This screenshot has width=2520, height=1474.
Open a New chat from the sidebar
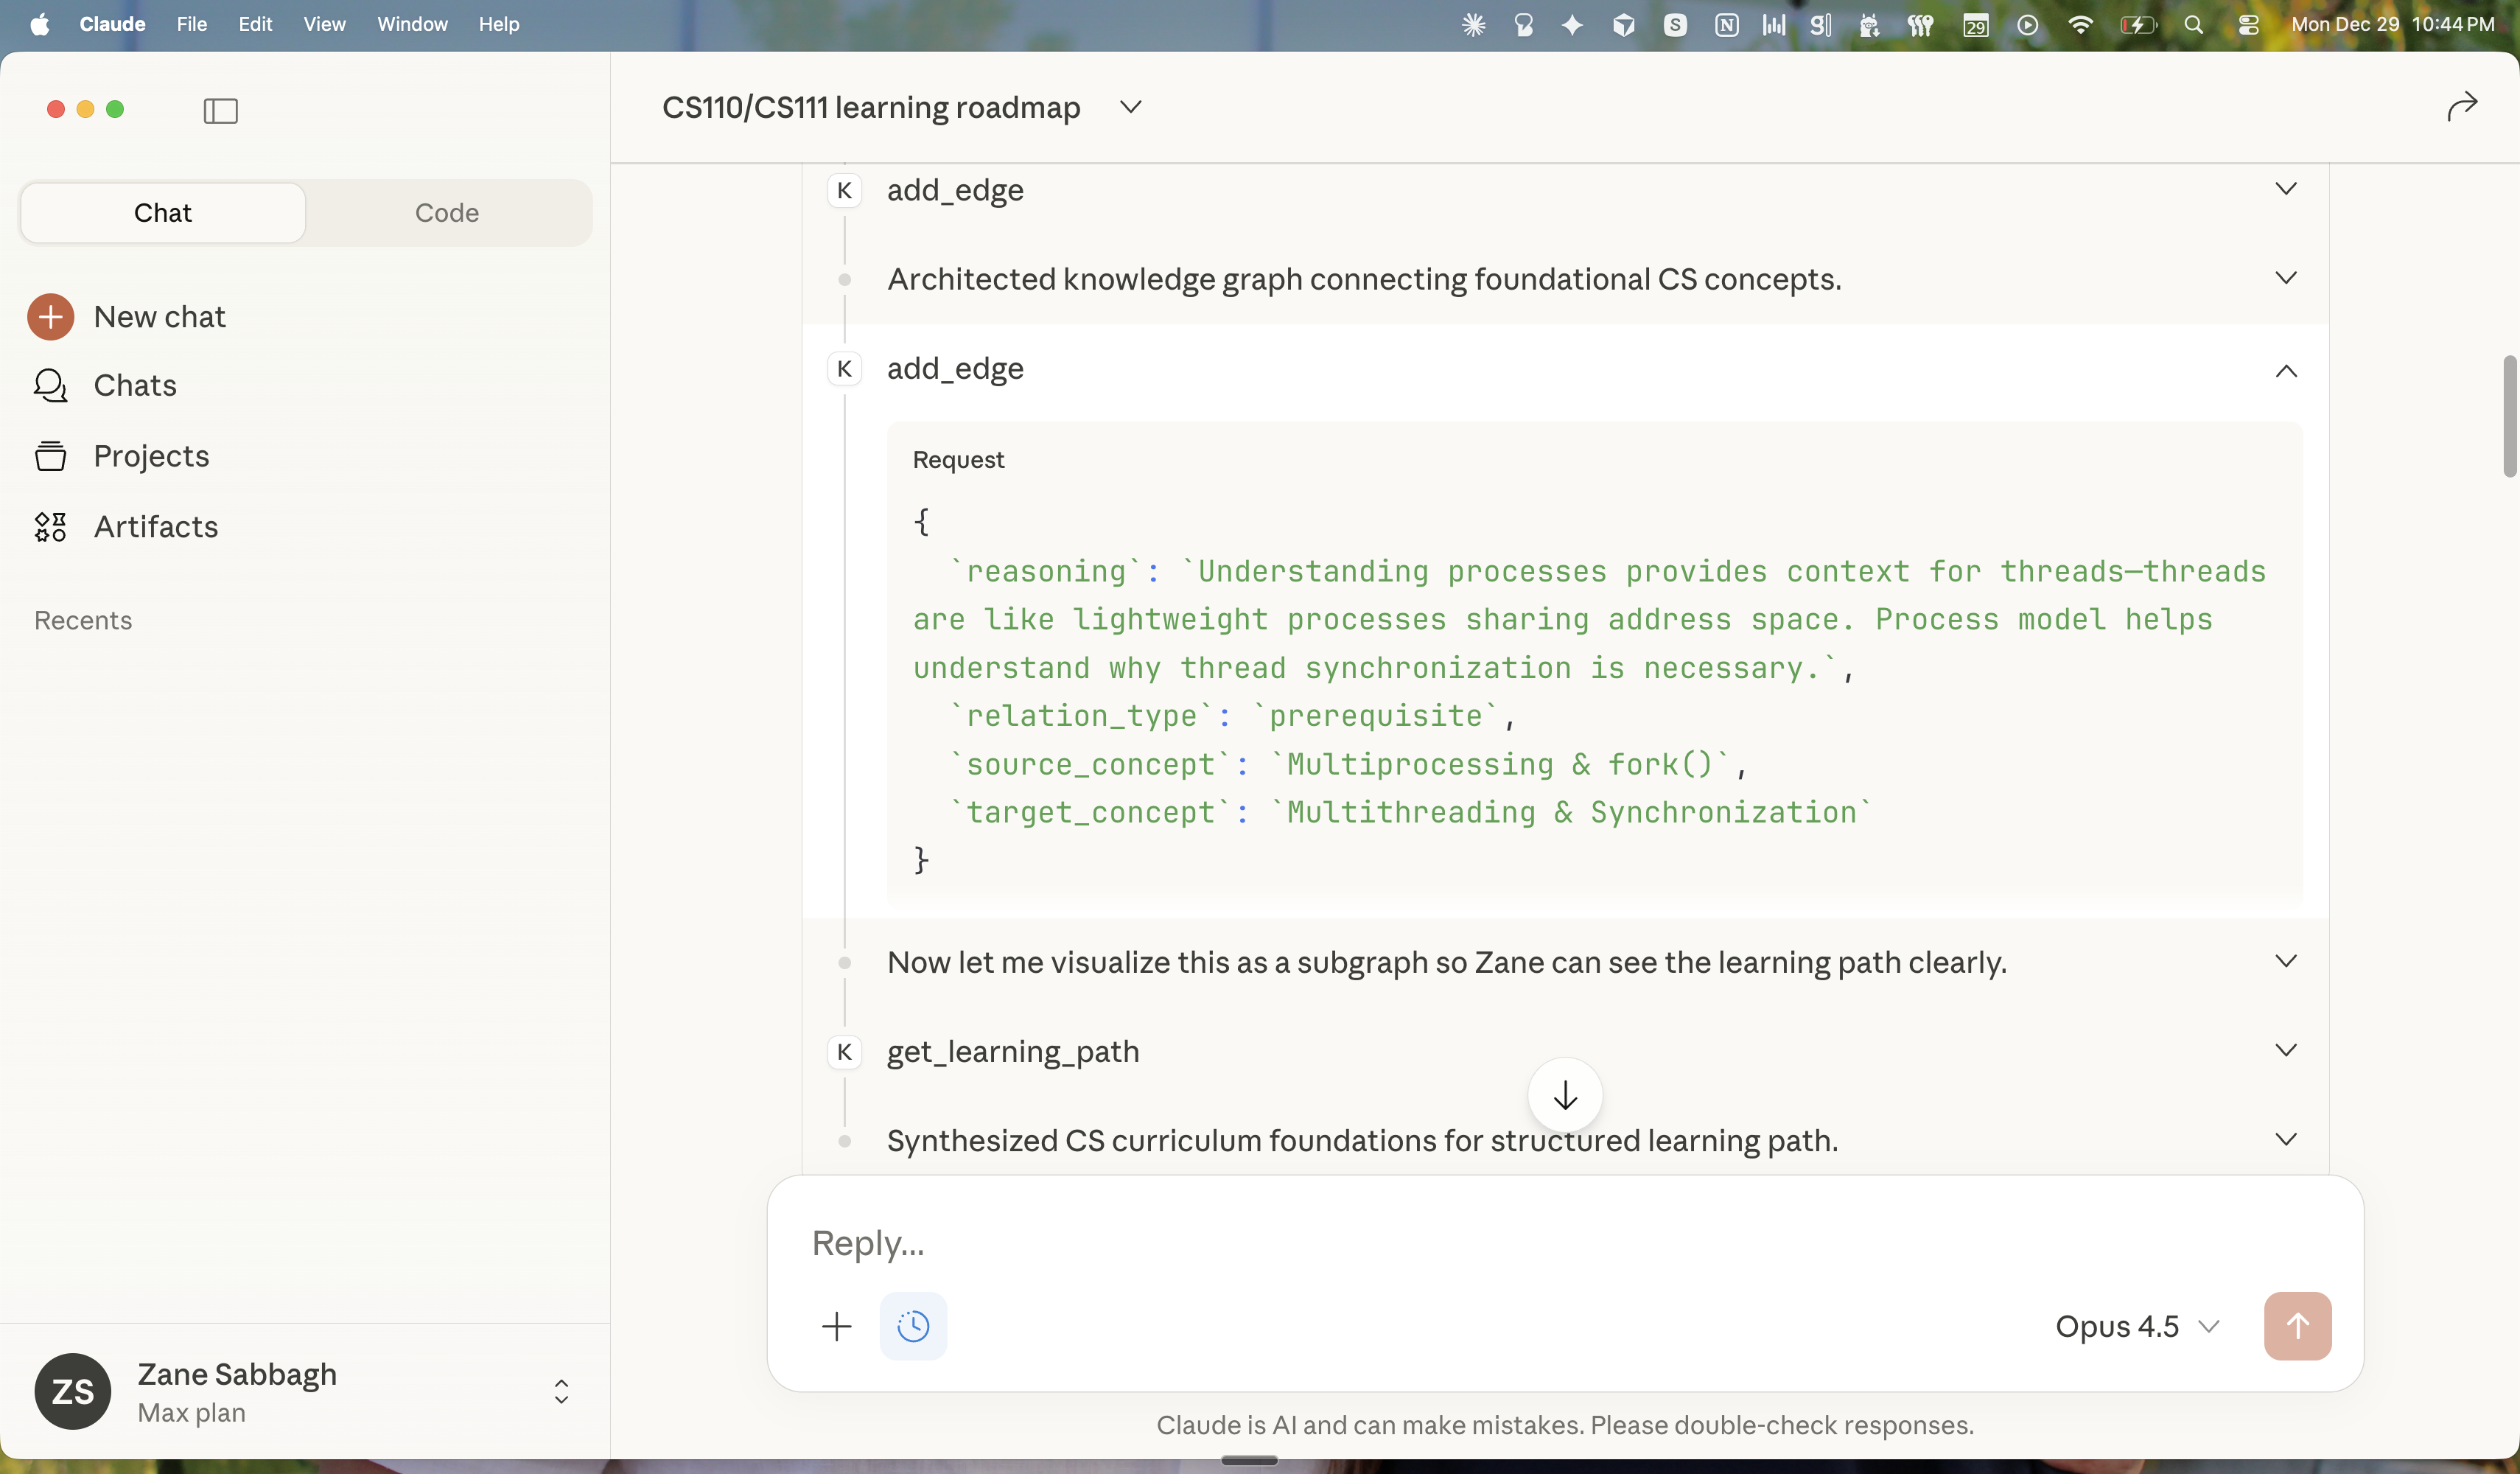pos(160,316)
